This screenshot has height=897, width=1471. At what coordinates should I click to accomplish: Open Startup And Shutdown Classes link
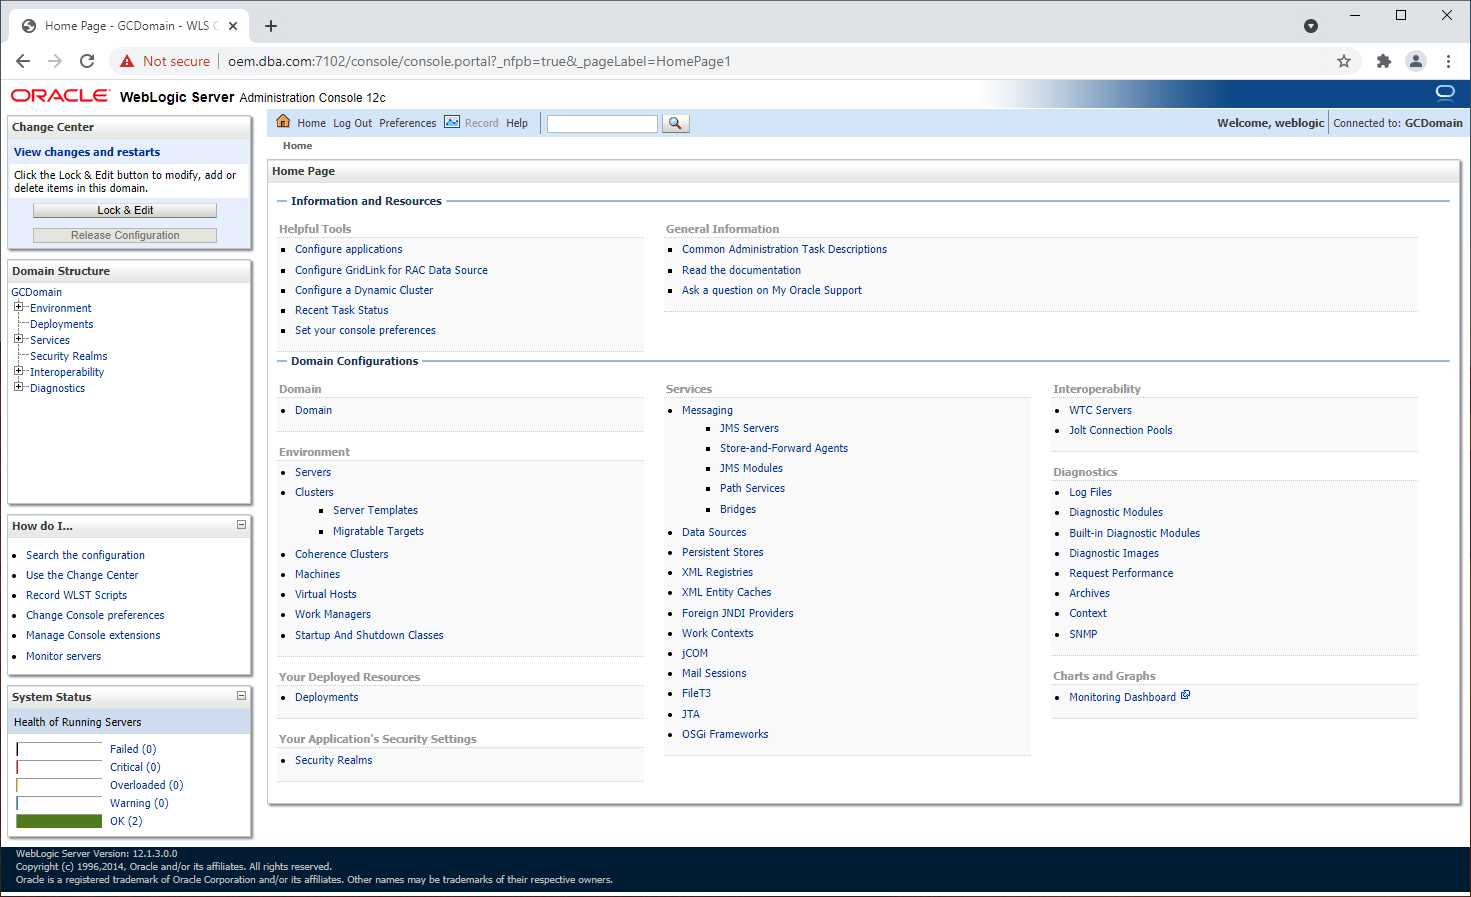(369, 635)
